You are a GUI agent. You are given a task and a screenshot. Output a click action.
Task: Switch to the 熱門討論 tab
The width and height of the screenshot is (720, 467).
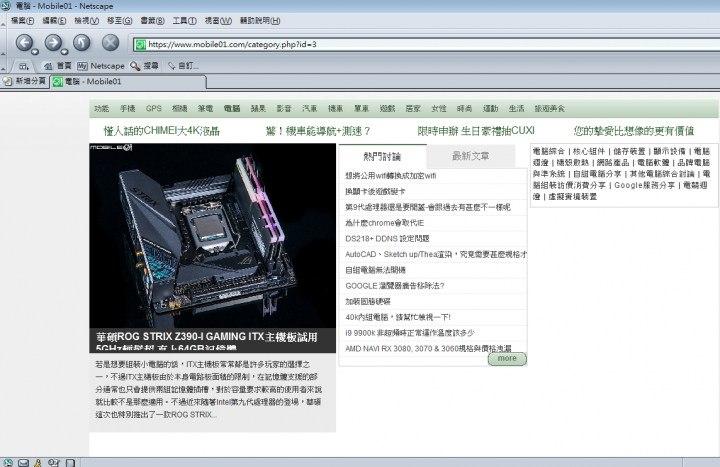[x=382, y=157]
